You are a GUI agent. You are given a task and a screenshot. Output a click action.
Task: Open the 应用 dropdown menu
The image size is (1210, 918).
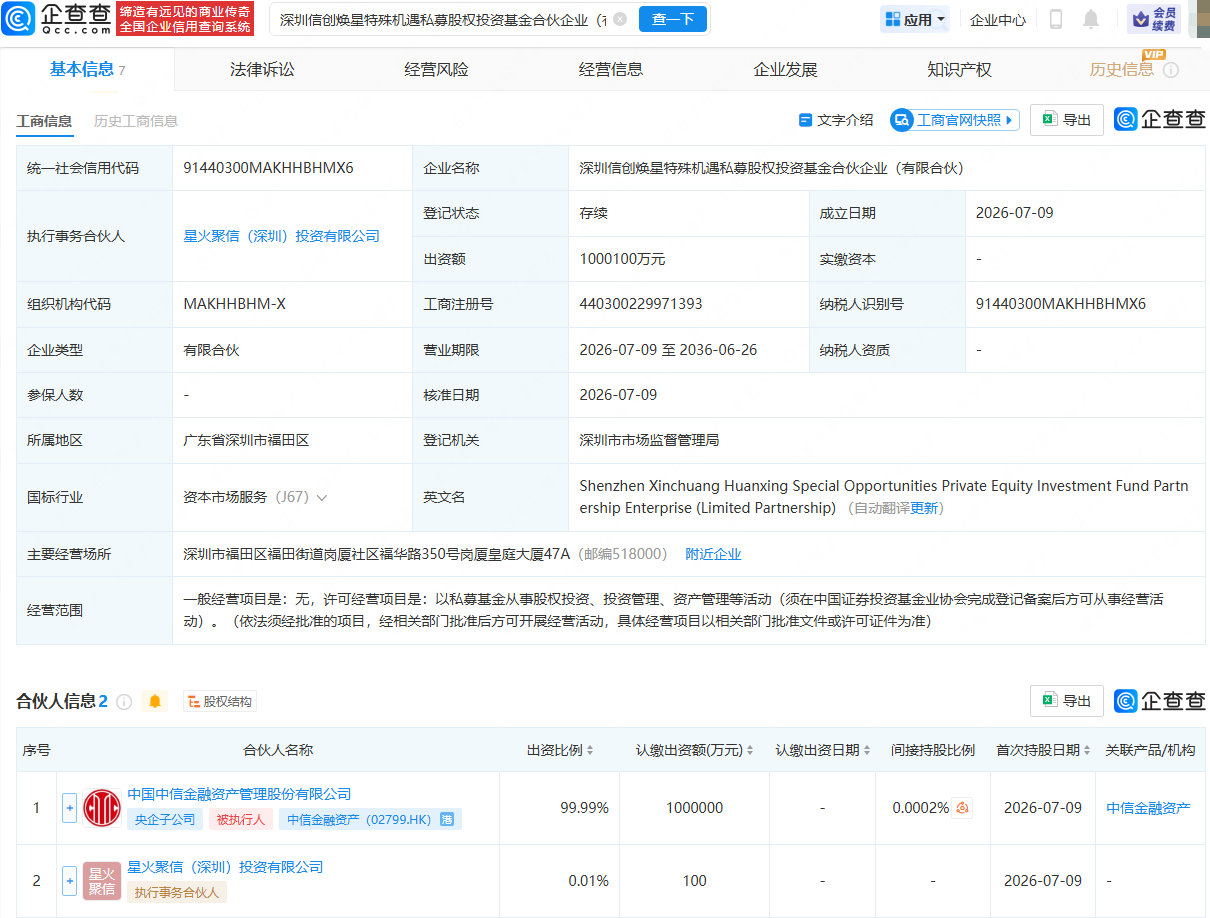click(x=915, y=19)
